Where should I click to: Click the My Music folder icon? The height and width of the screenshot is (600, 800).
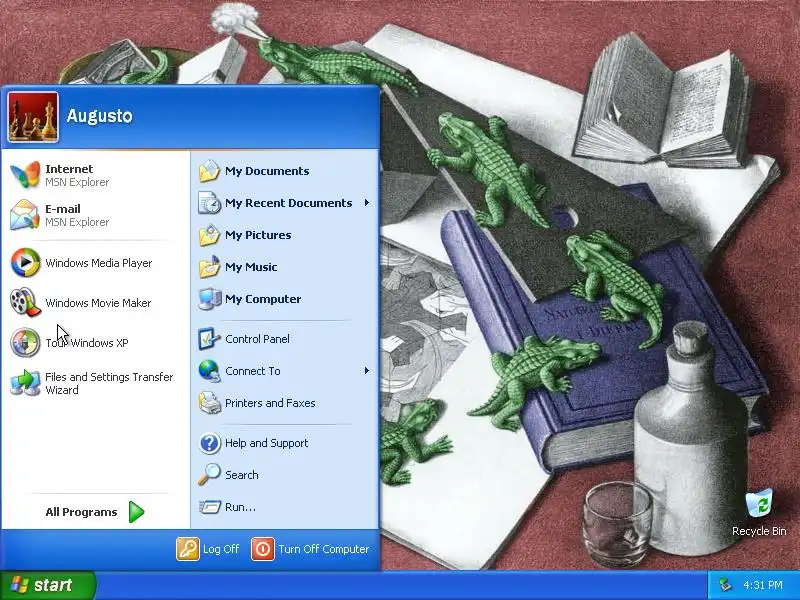209,267
